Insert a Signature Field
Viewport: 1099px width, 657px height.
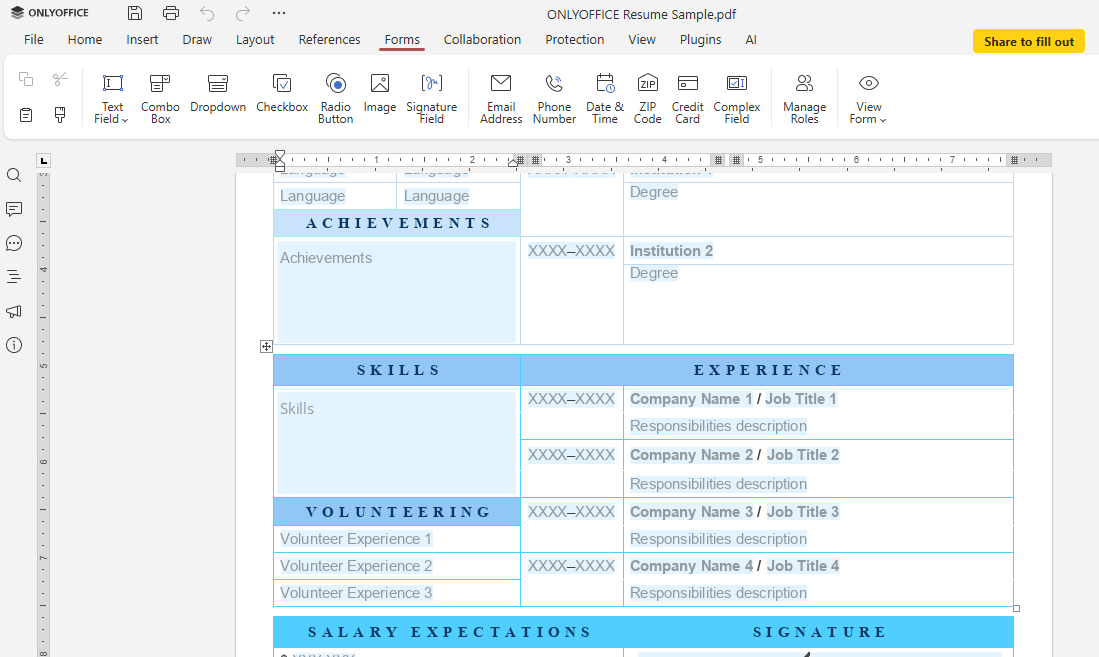tap(431, 97)
